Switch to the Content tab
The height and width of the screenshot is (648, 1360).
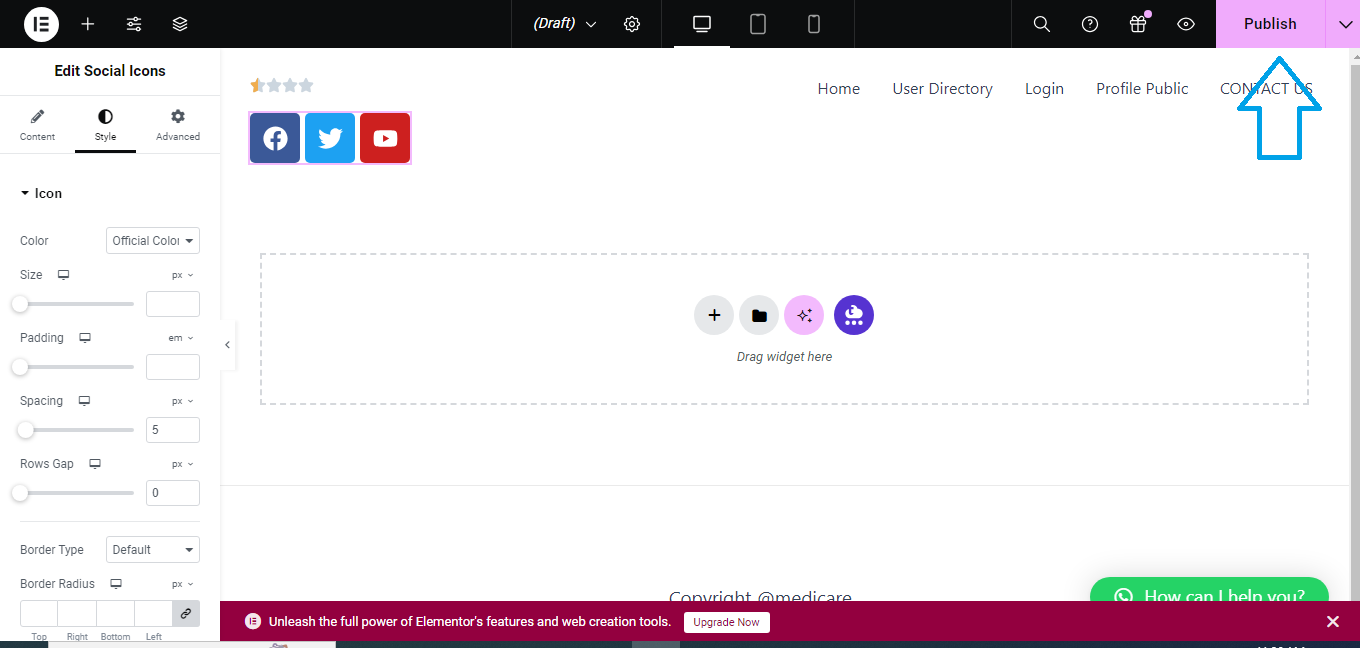click(x=37, y=125)
